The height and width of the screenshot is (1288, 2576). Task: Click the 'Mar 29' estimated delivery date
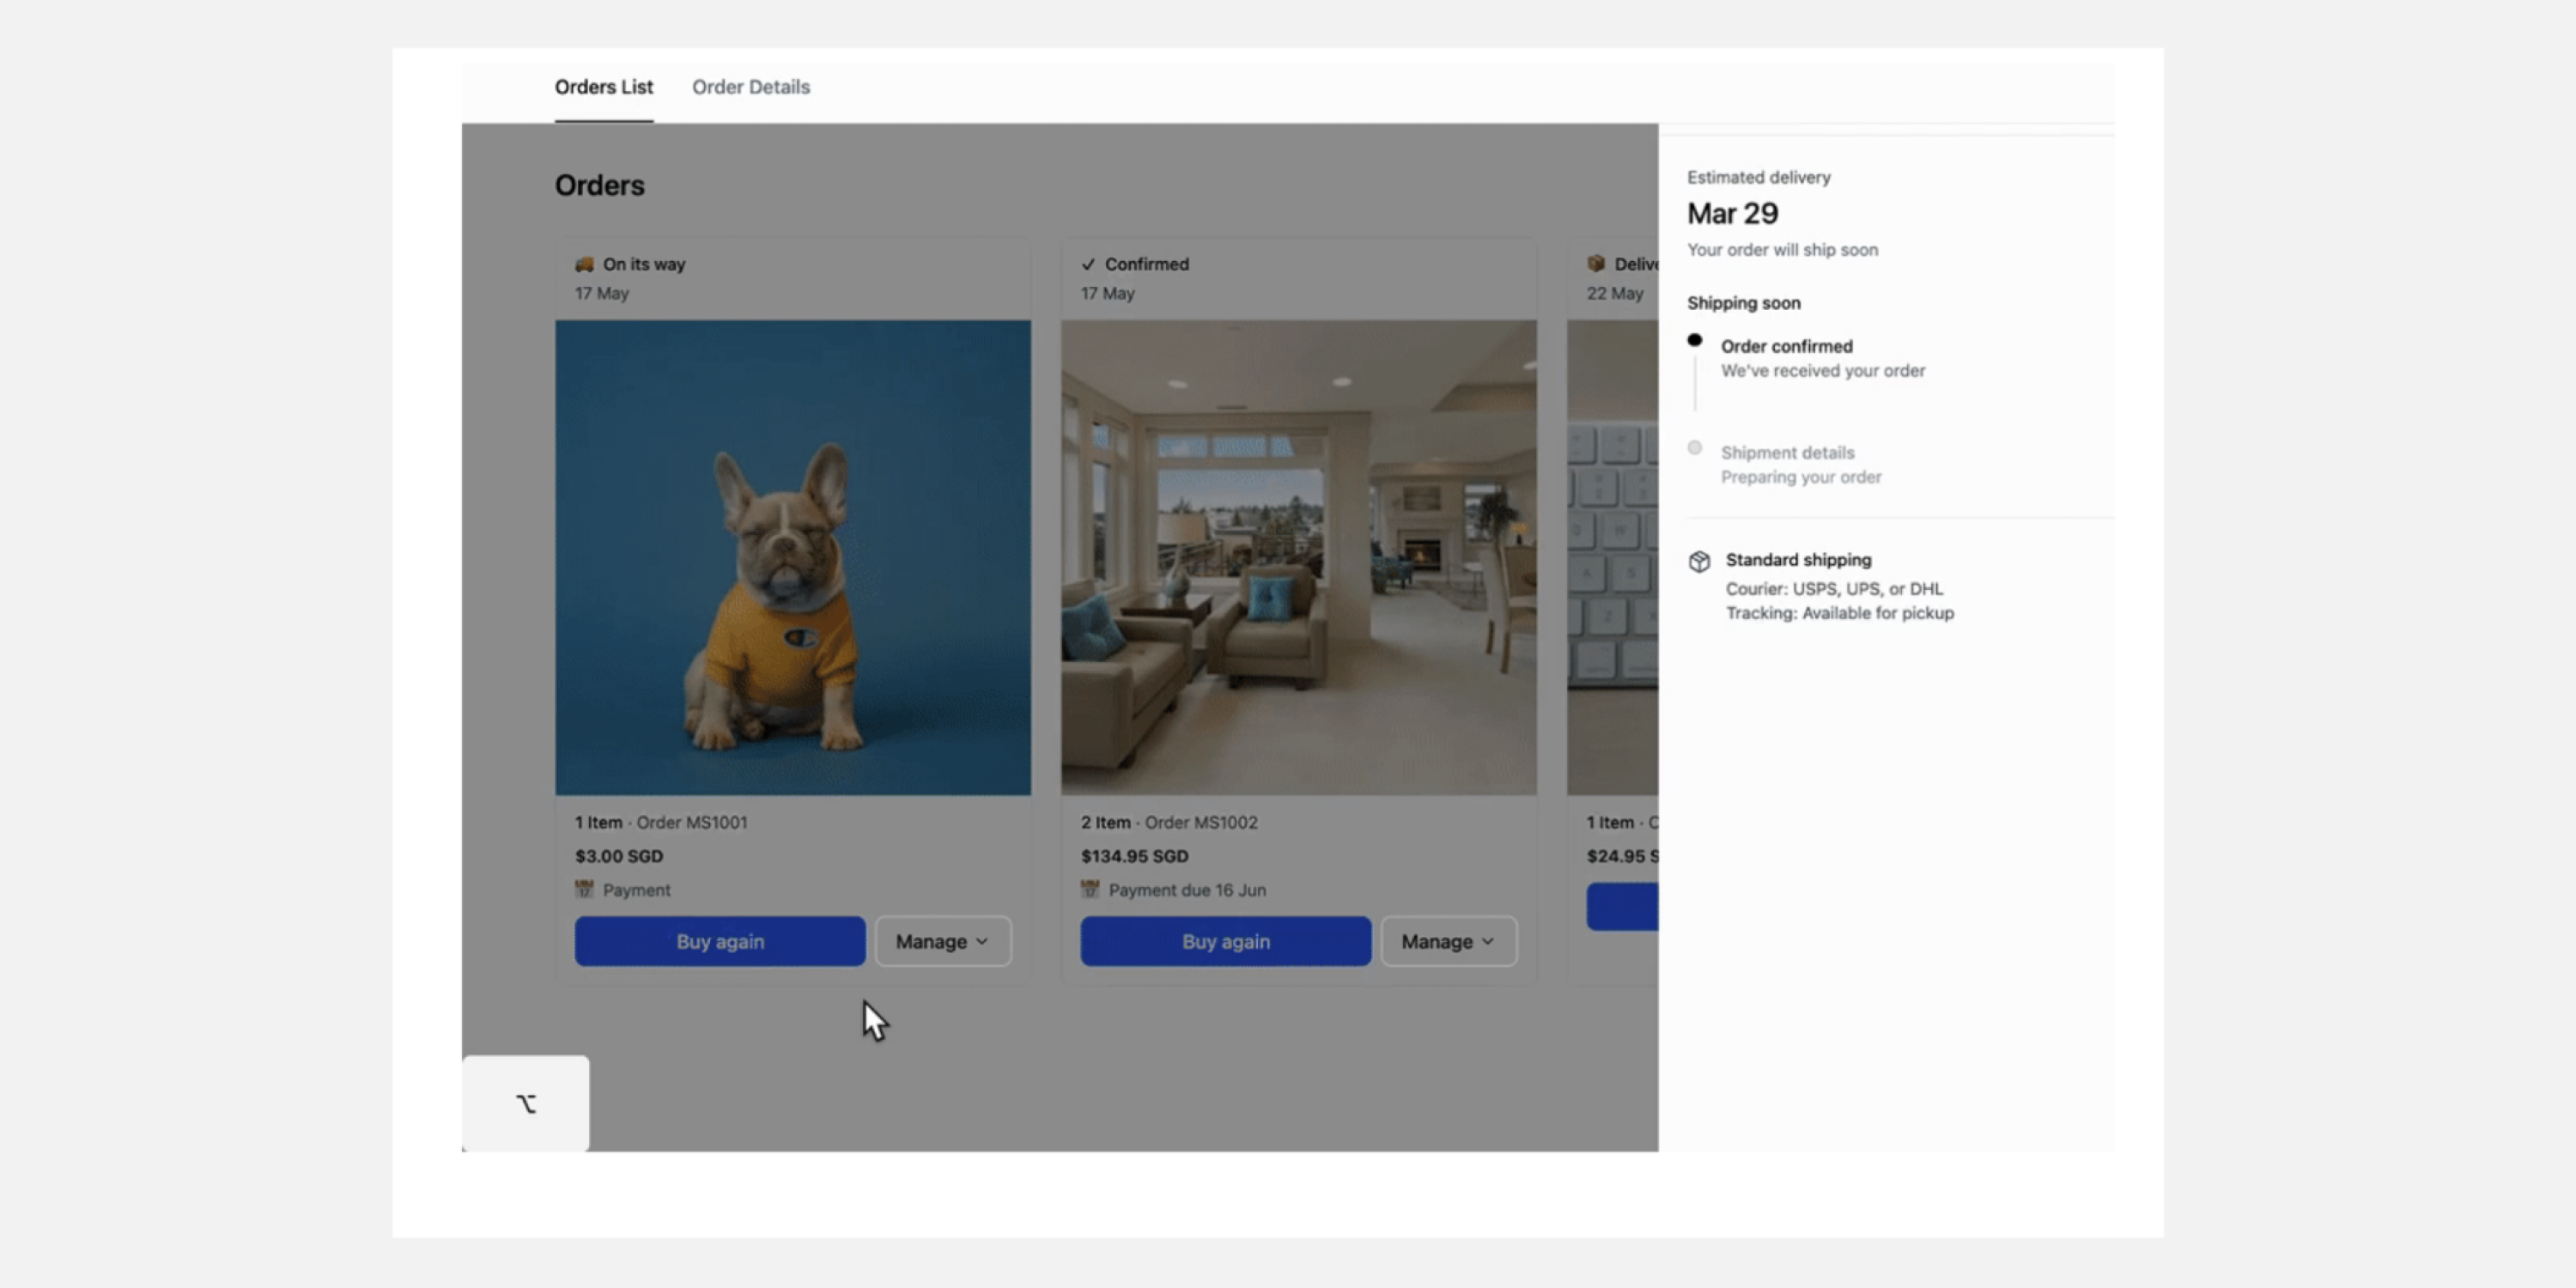coord(1733,213)
